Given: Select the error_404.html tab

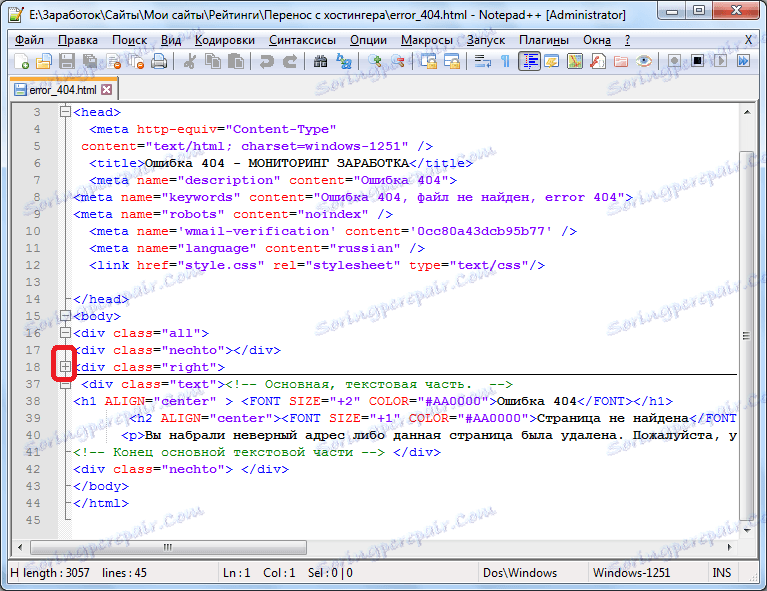Looking at the screenshot, I should click(x=64, y=90).
